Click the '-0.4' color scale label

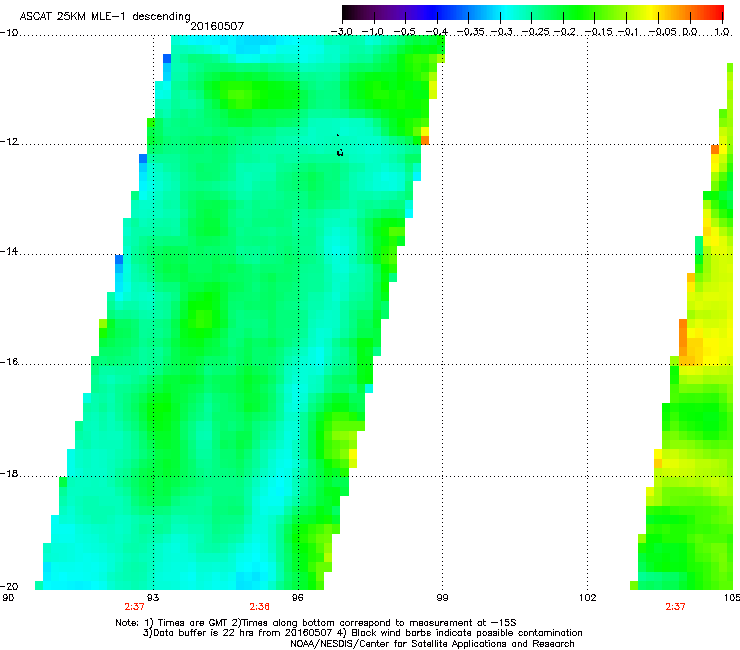click(437, 32)
